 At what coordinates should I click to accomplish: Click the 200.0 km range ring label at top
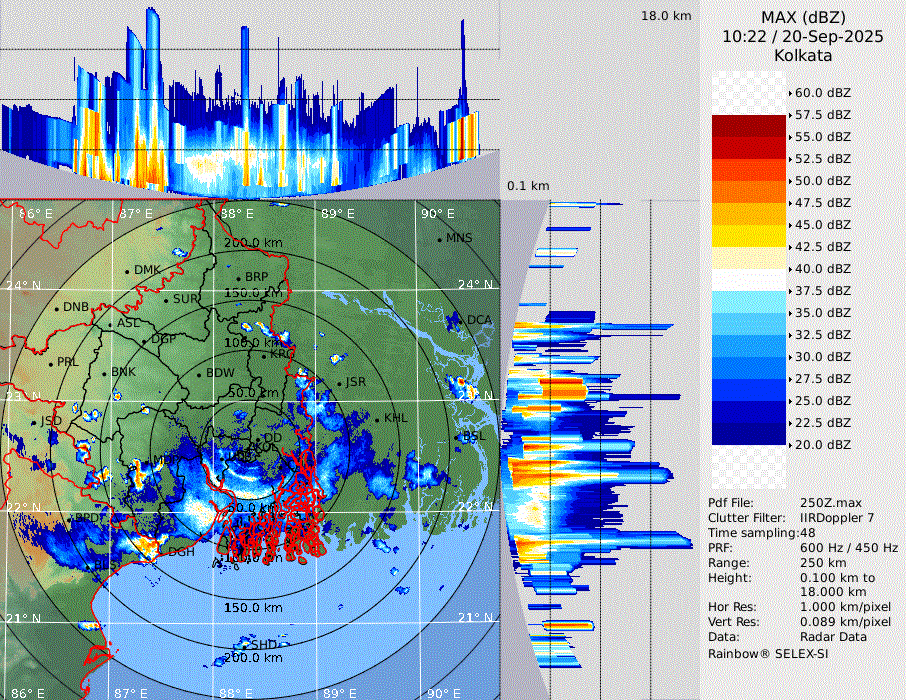tap(251, 243)
